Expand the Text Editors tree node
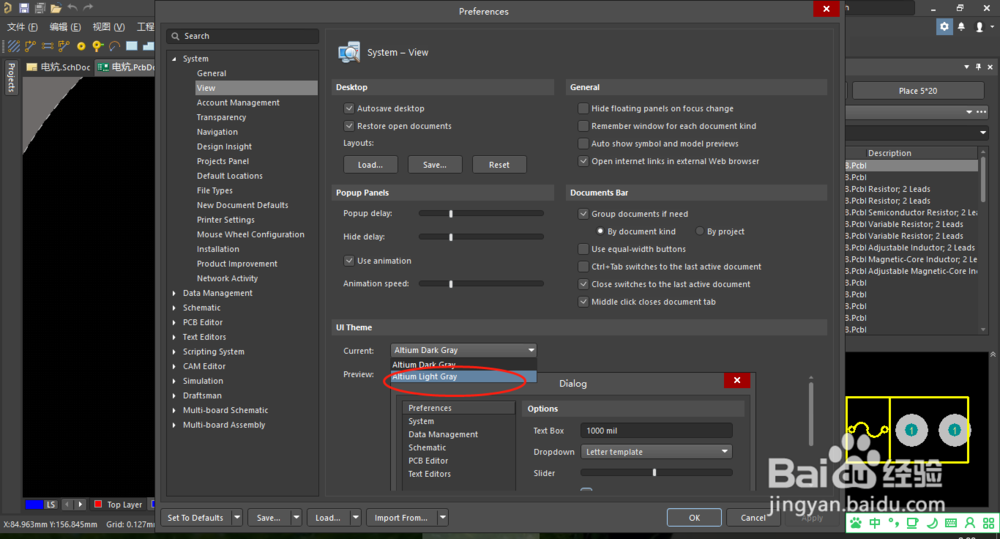Viewport: 1000px width, 539px height. pos(174,337)
